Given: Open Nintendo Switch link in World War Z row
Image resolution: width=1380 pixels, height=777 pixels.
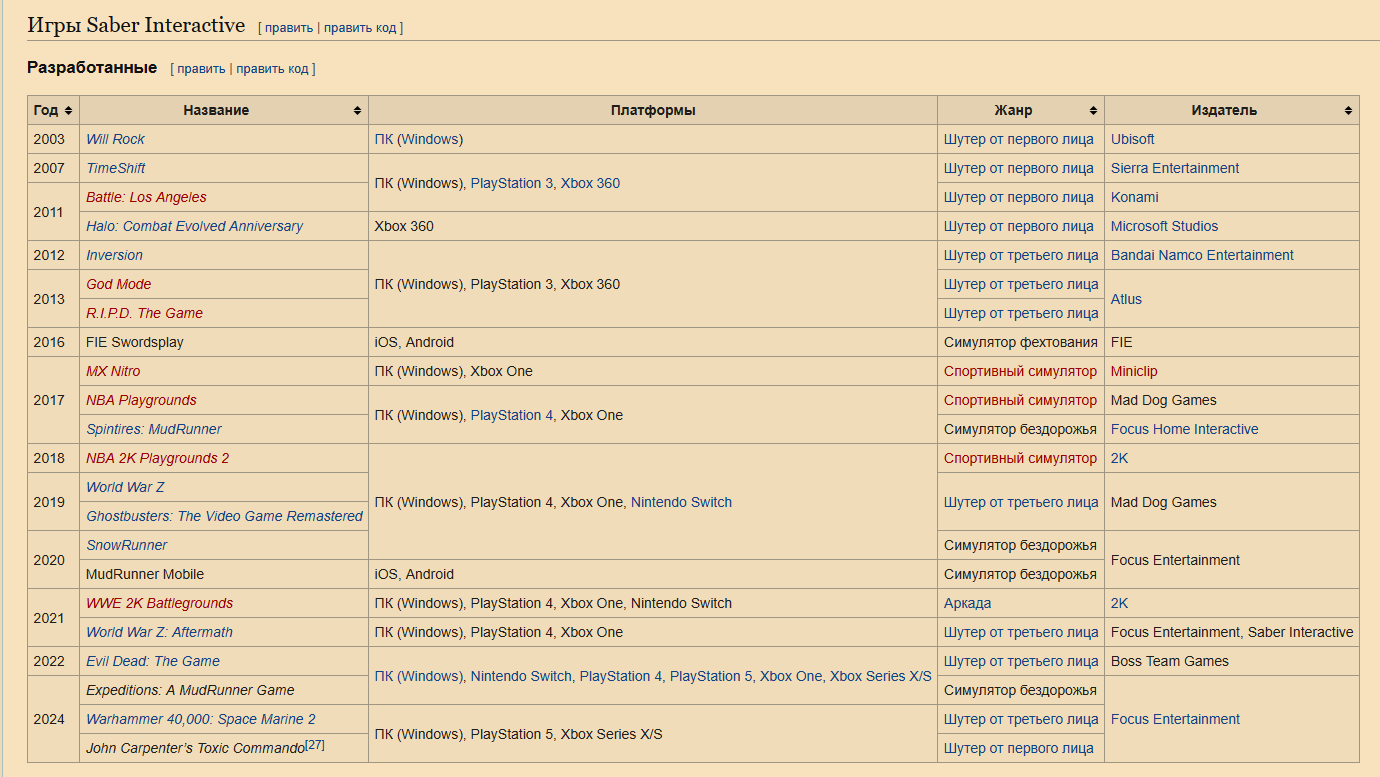Looking at the screenshot, I should 681,502.
